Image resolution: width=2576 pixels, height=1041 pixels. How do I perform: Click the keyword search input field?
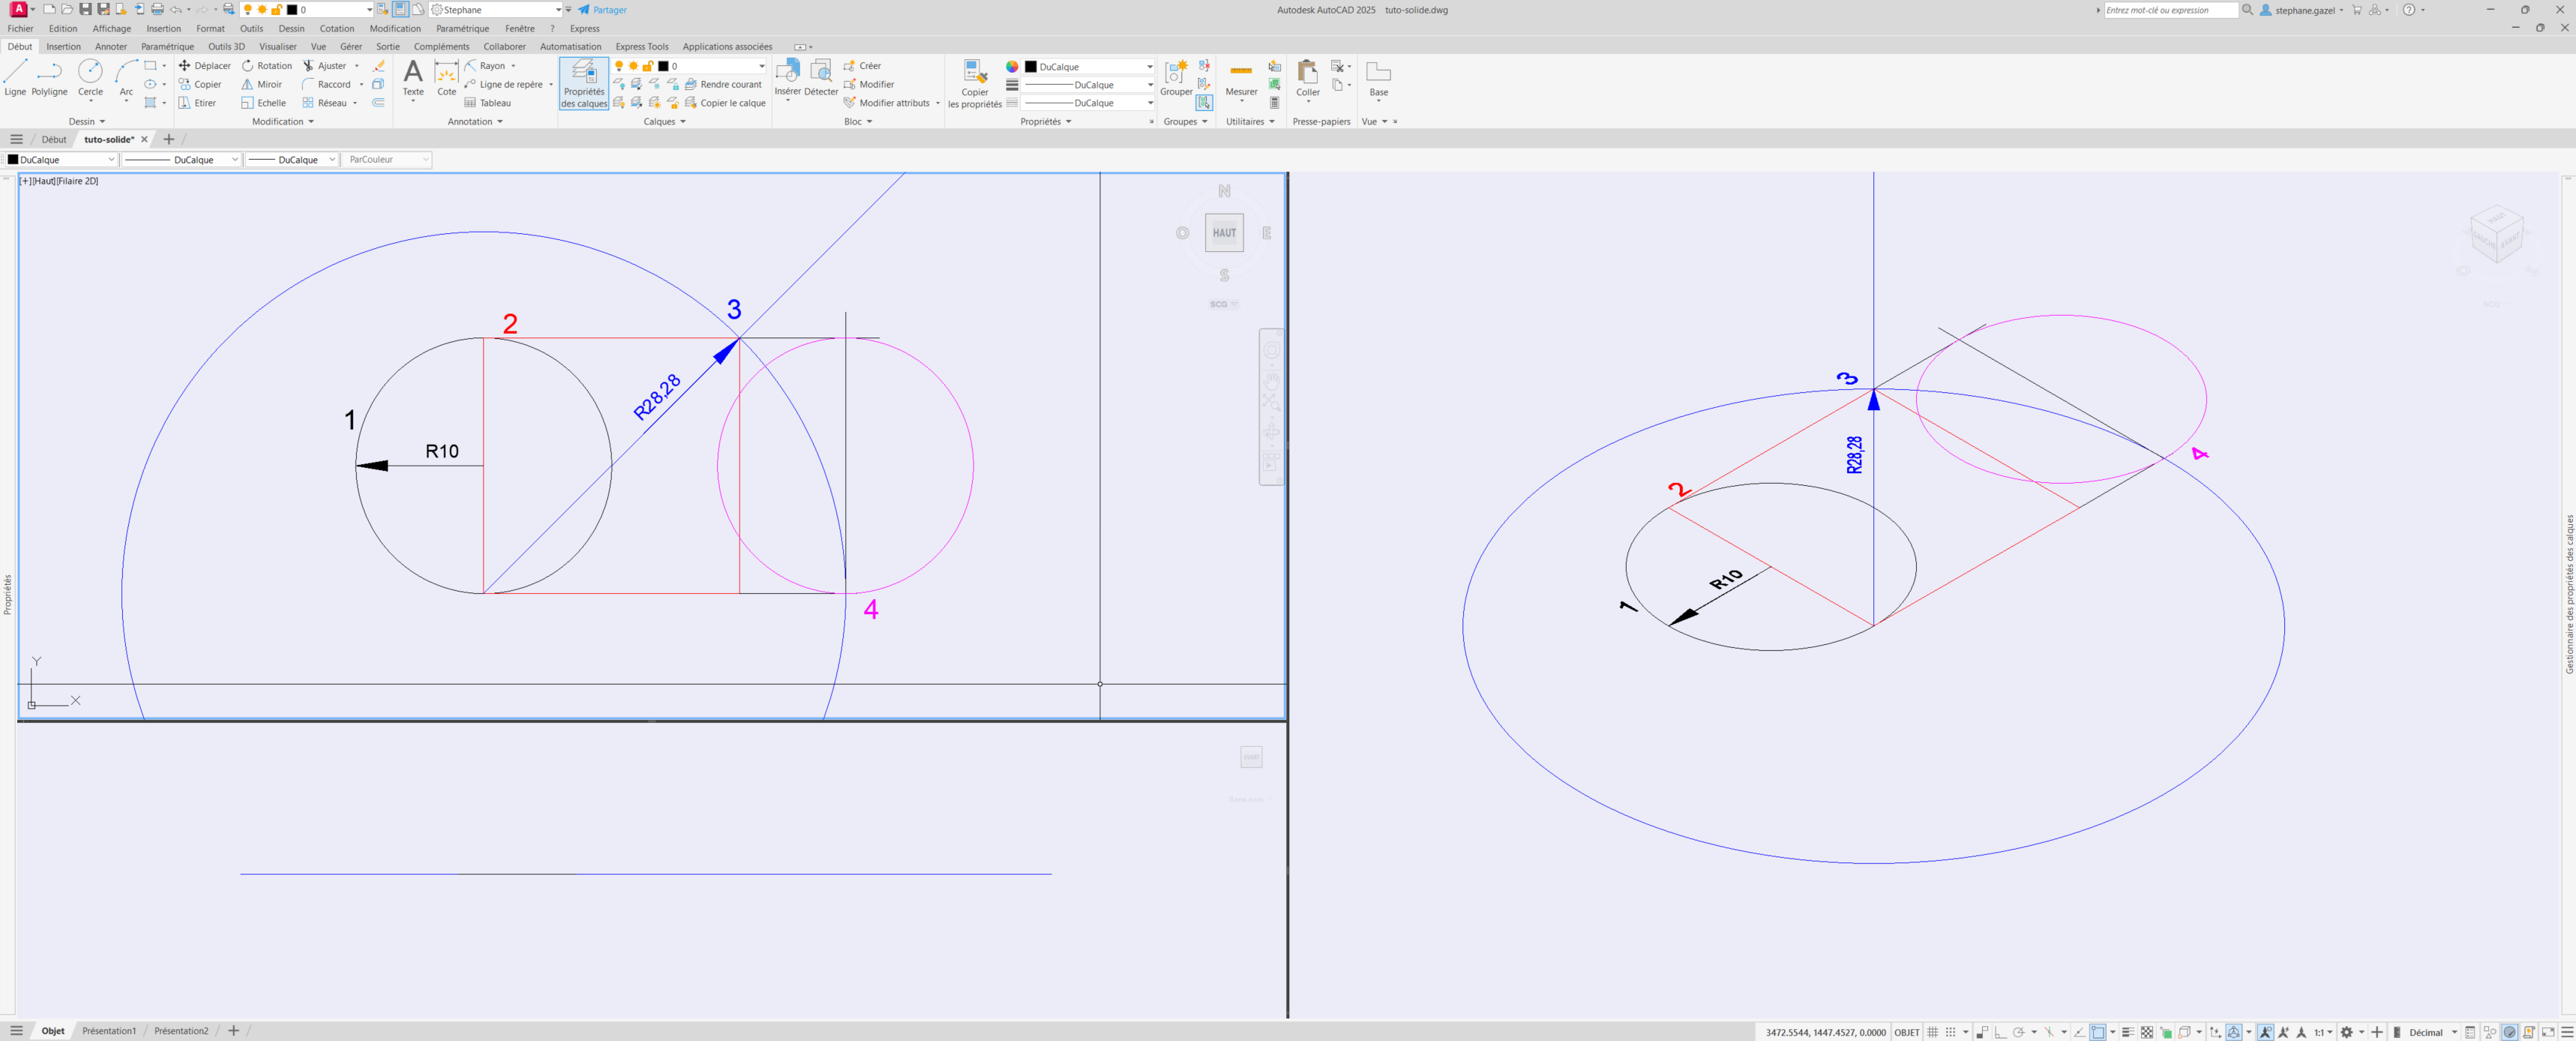[2170, 10]
